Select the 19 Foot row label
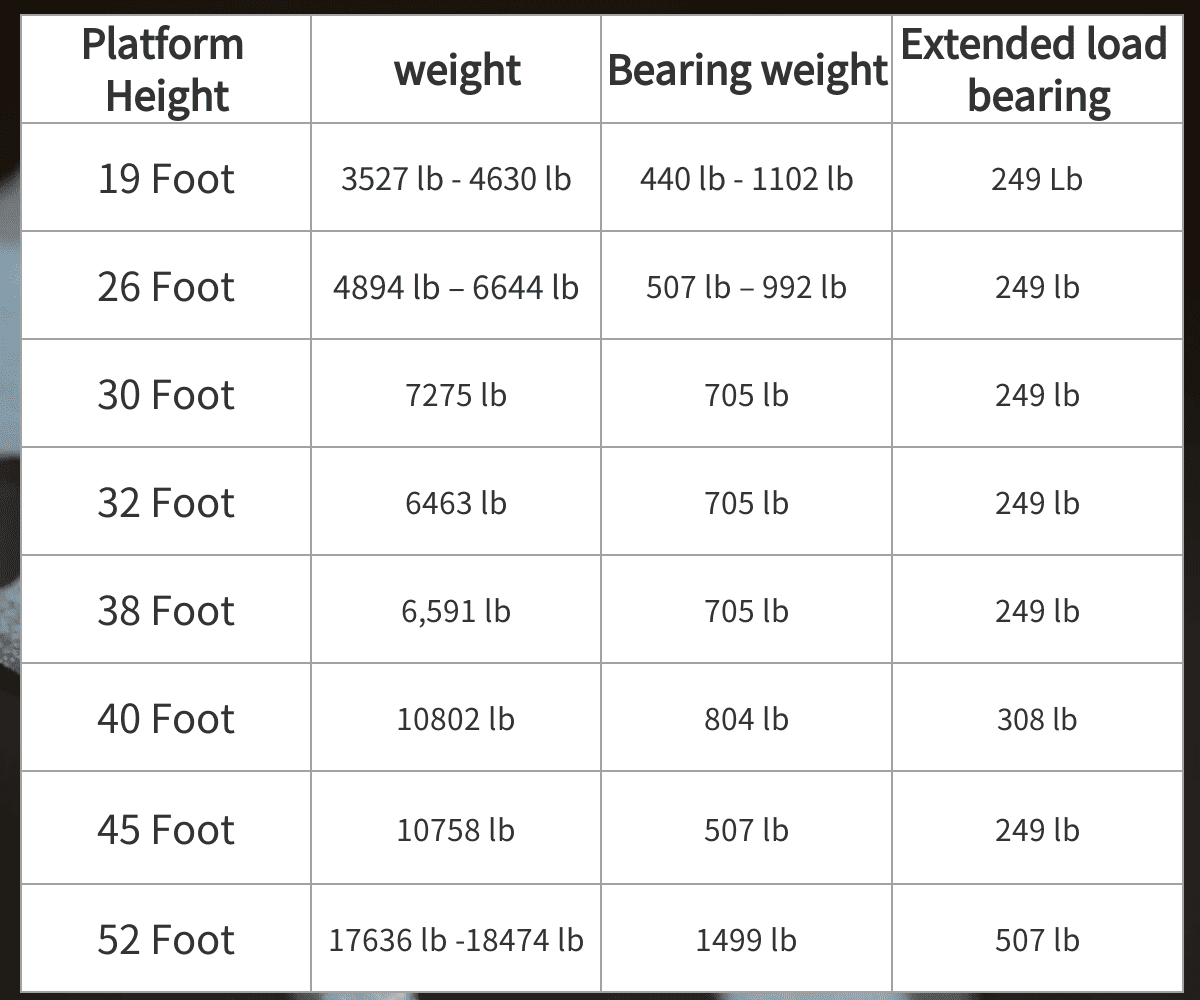The height and width of the screenshot is (1000, 1200). (x=166, y=179)
